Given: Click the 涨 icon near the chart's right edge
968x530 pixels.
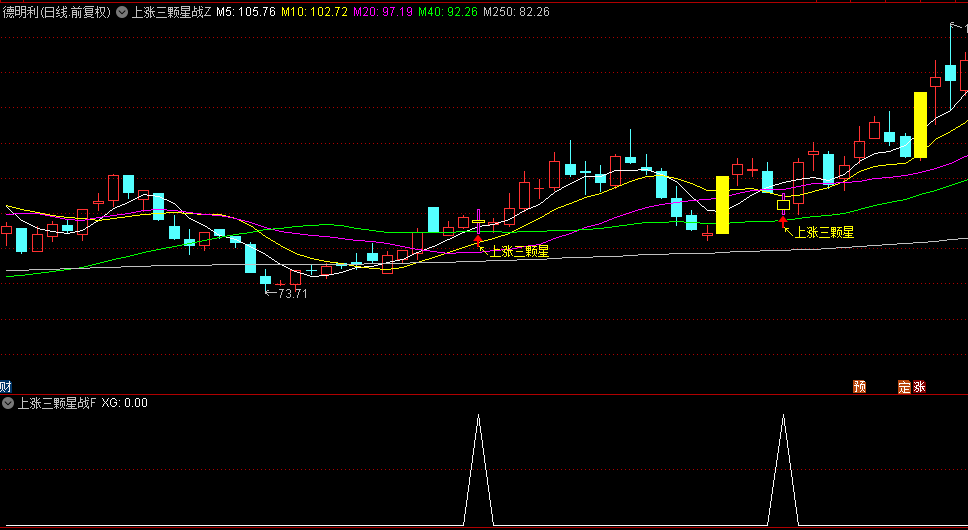Looking at the screenshot, I should tap(920, 387).
